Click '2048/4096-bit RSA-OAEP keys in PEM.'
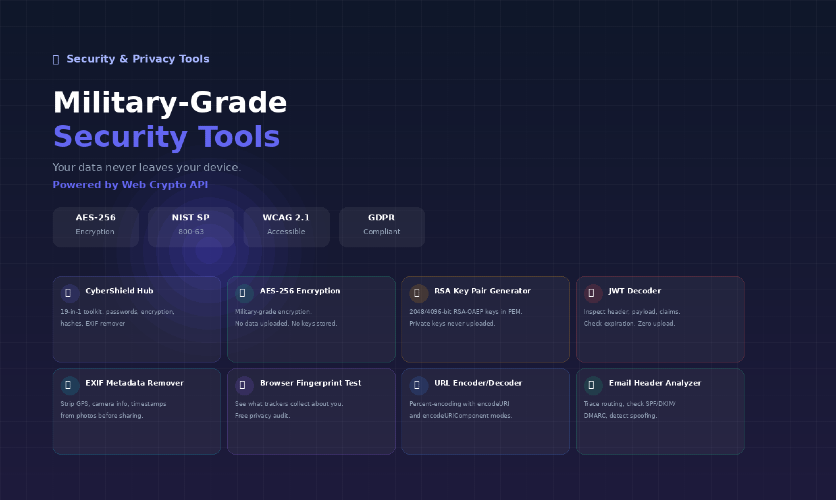 (x=466, y=312)
